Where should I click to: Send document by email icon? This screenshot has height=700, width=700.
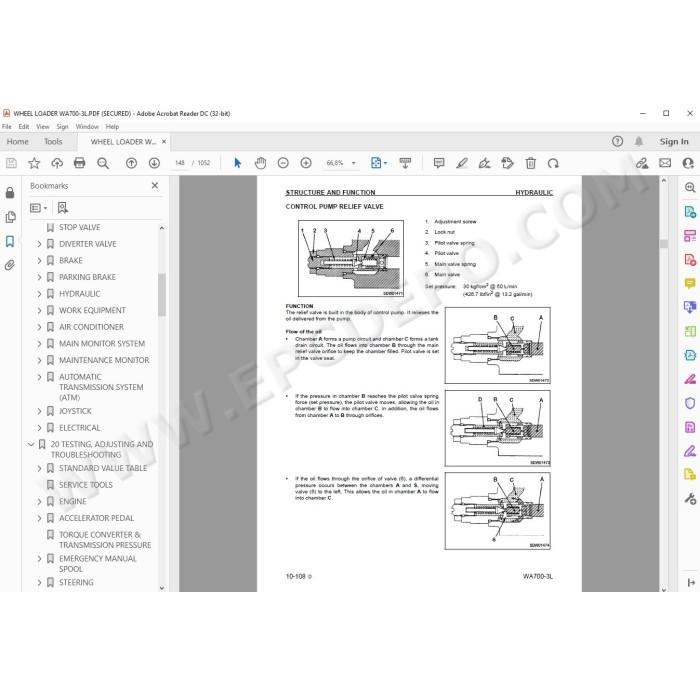pyautogui.click(x=665, y=163)
